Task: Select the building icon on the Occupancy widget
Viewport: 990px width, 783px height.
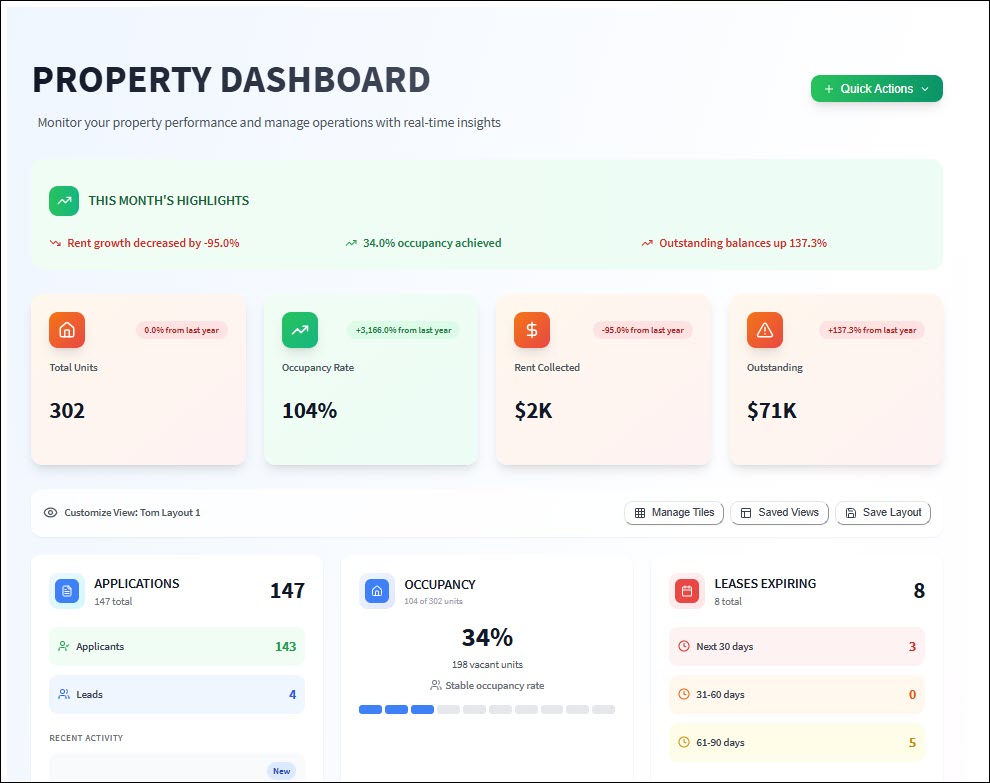Action: pyautogui.click(x=376, y=591)
